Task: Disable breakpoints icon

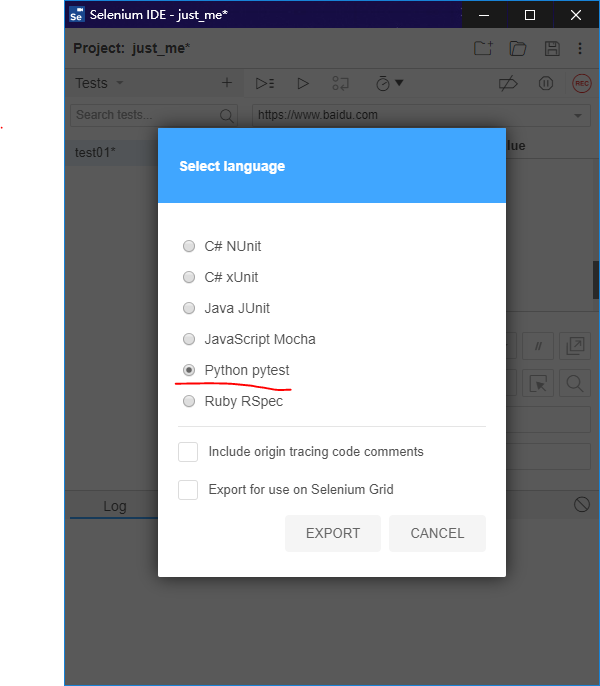Action: click(x=508, y=83)
